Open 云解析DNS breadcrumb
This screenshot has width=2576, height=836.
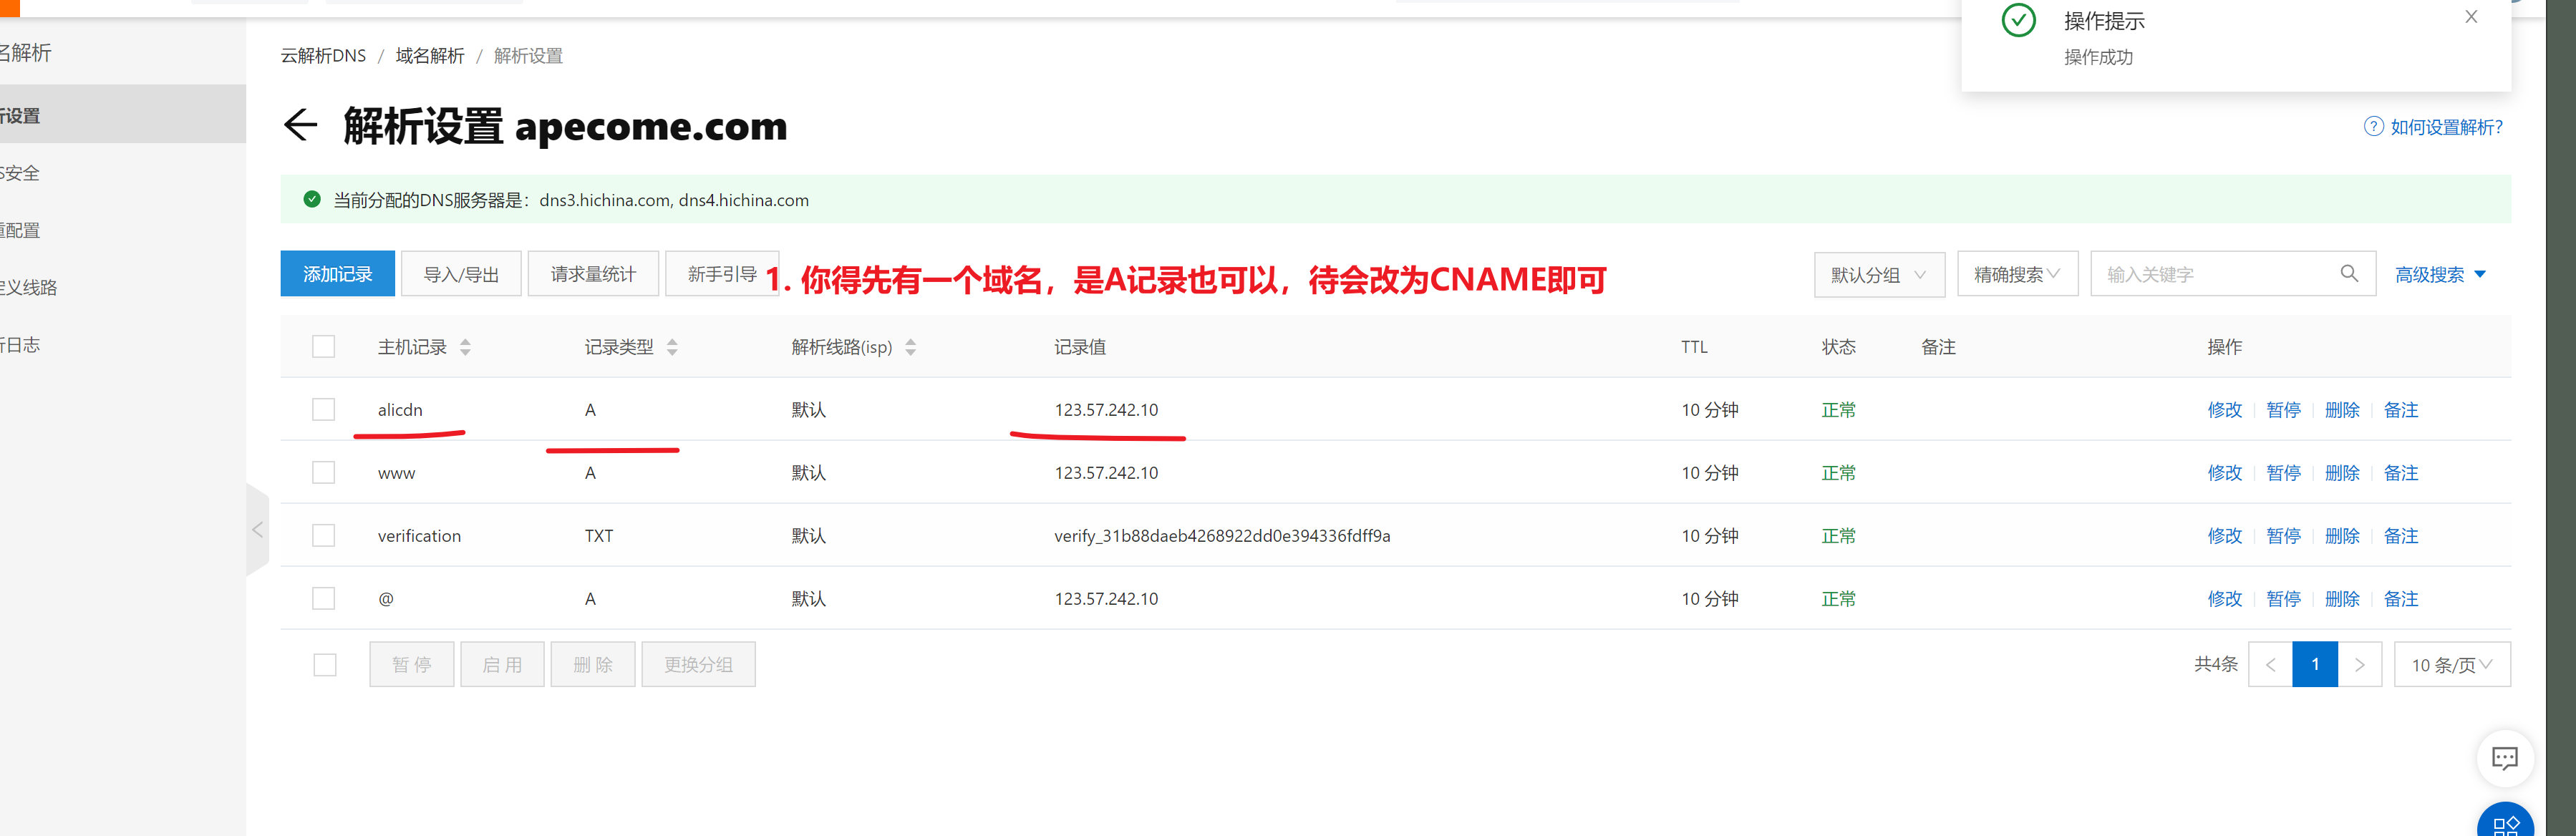pyautogui.click(x=323, y=56)
